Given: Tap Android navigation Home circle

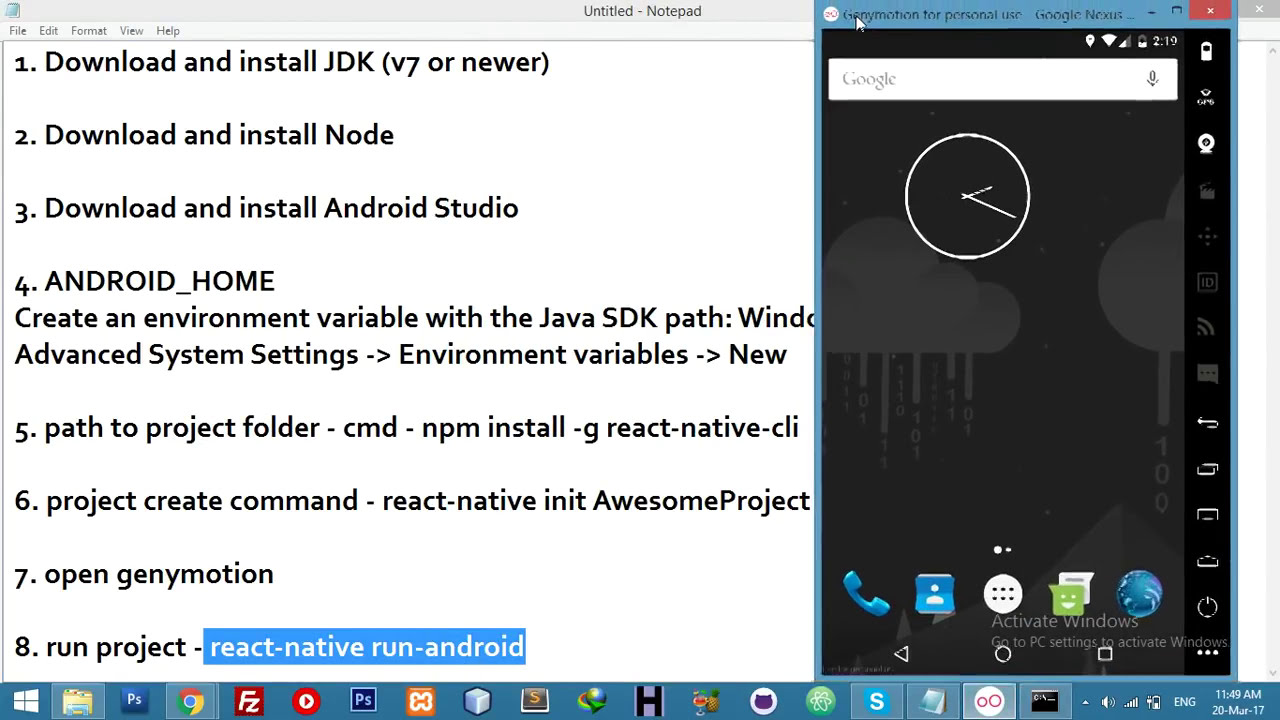Looking at the screenshot, I should point(1003,654).
